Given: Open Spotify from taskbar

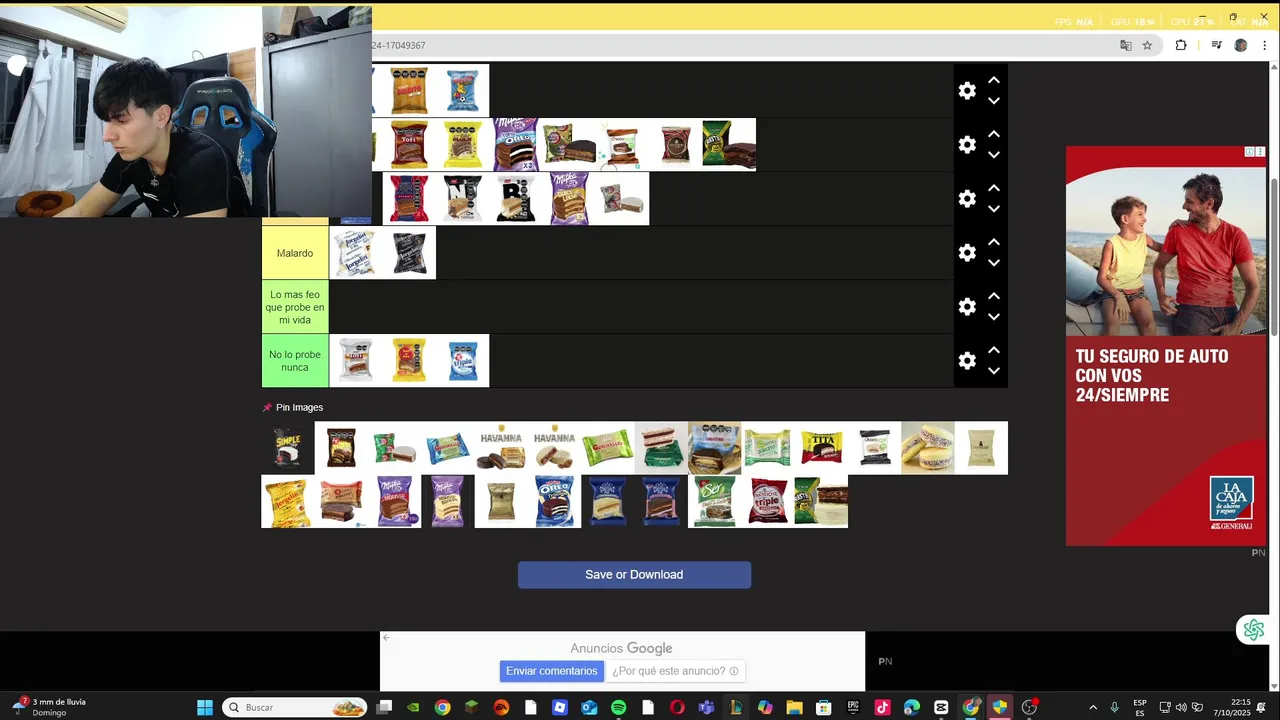Looking at the screenshot, I should (x=618, y=707).
